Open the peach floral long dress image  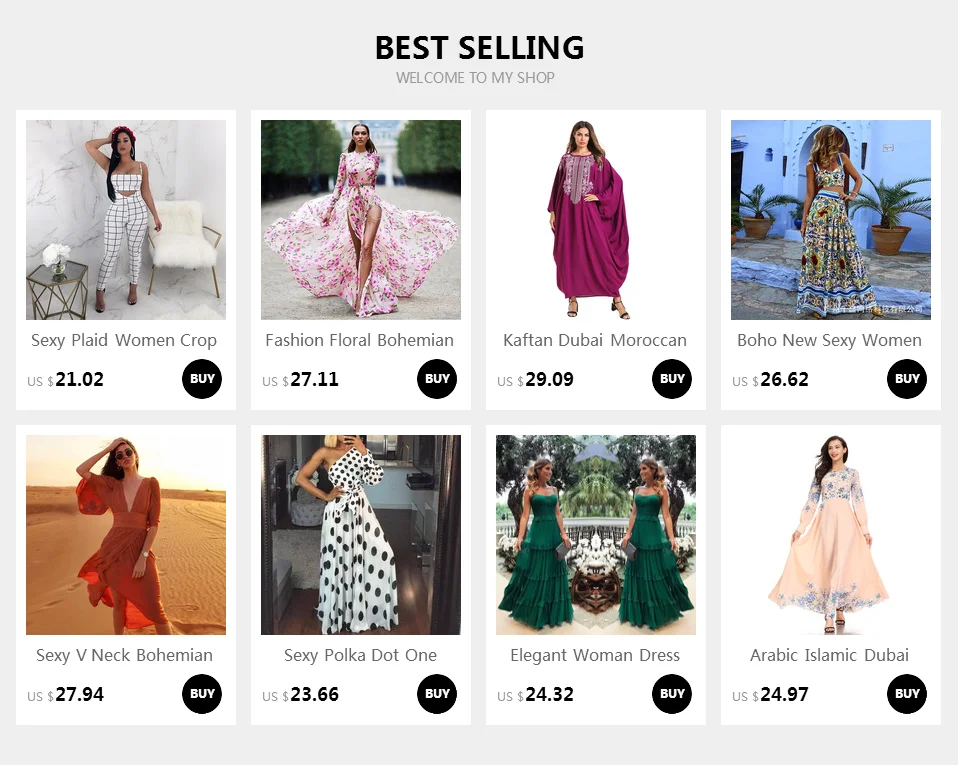point(831,535)
